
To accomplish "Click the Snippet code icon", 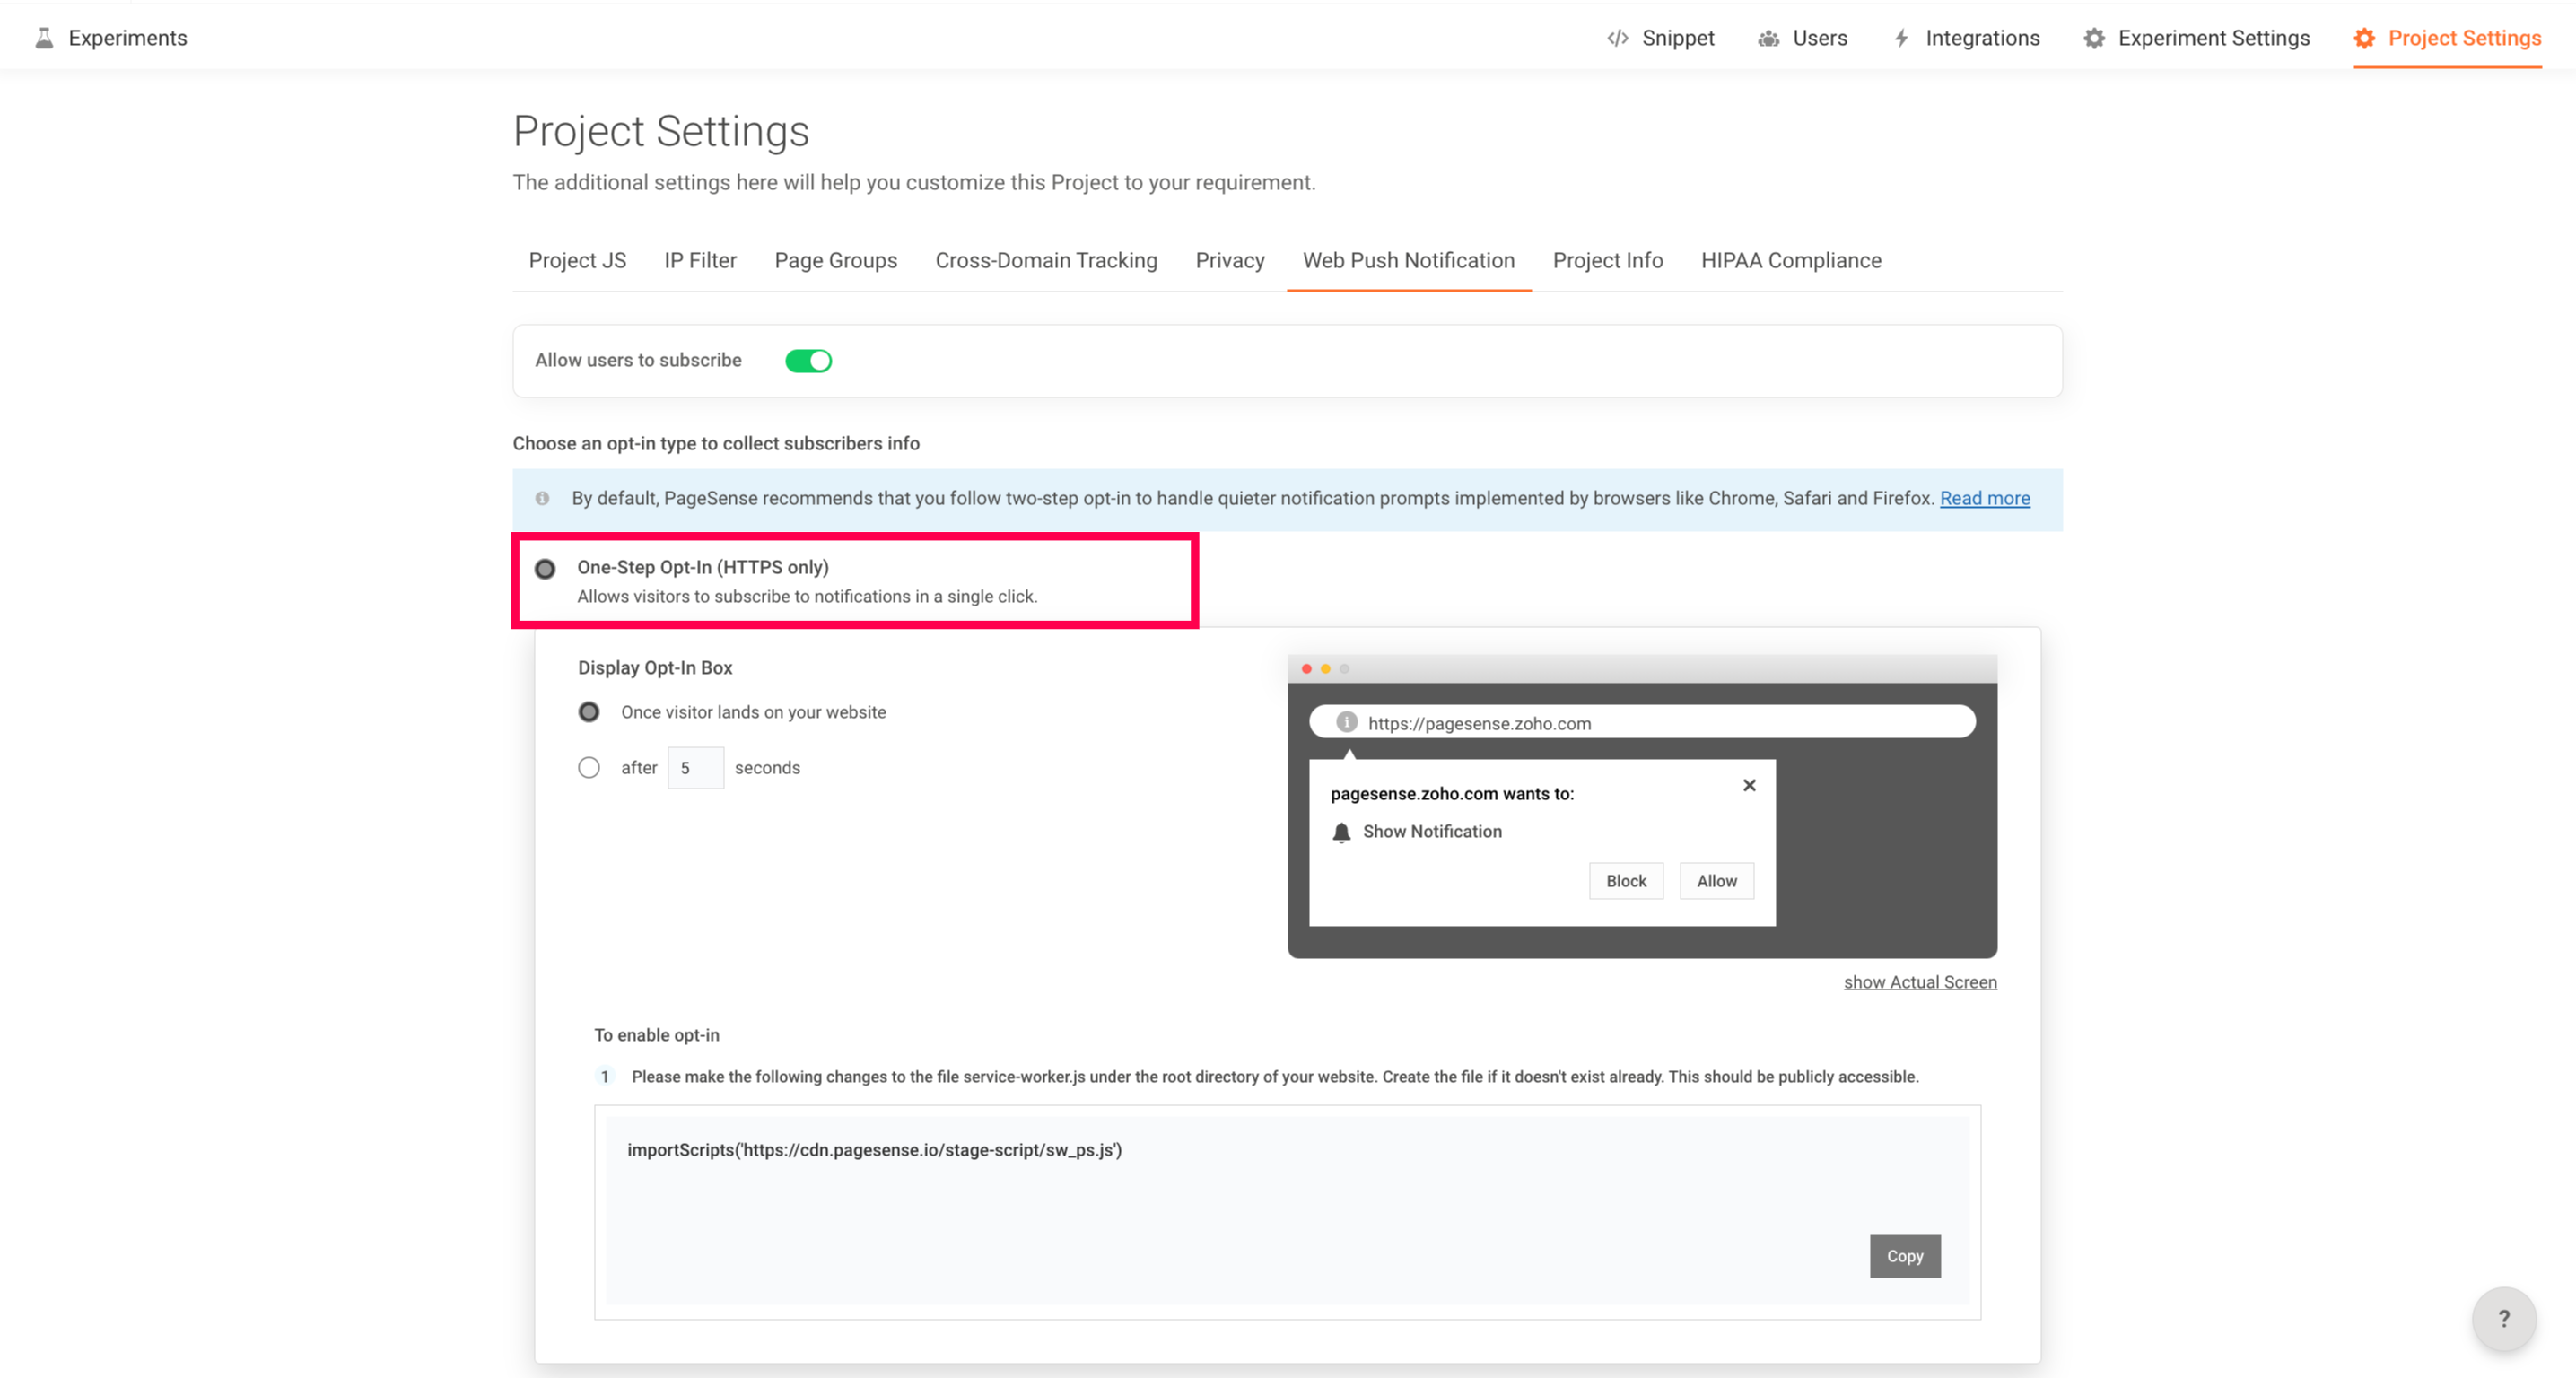I will [x=1617, y=38].
